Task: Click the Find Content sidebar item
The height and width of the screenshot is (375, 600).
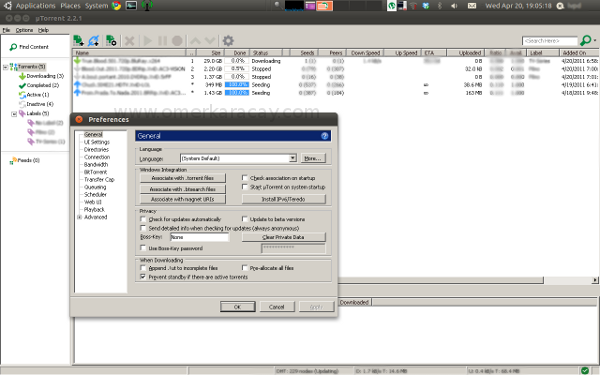Action: [x=29, y=47]
